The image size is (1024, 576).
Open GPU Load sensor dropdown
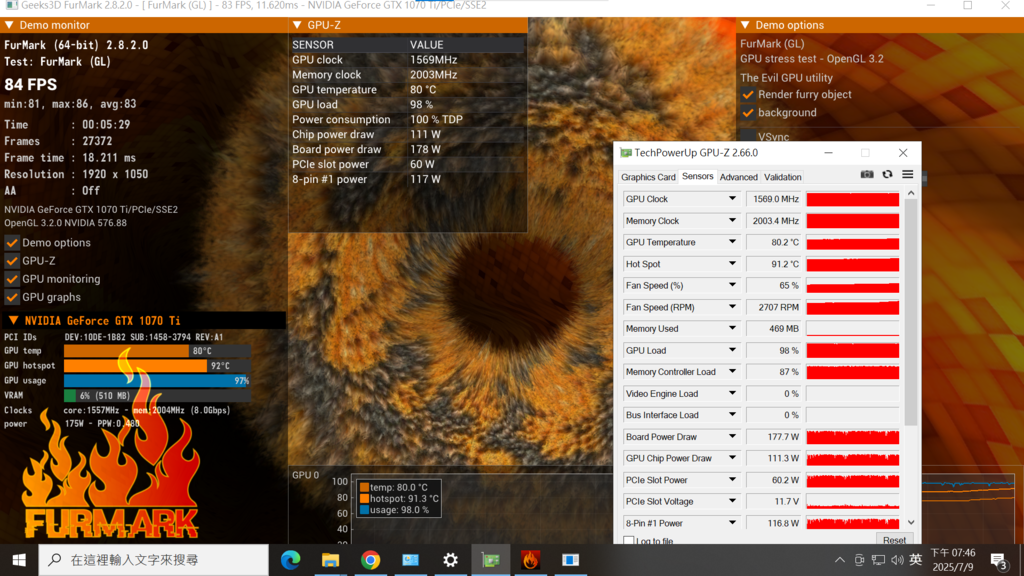click(x=732, y=350)
